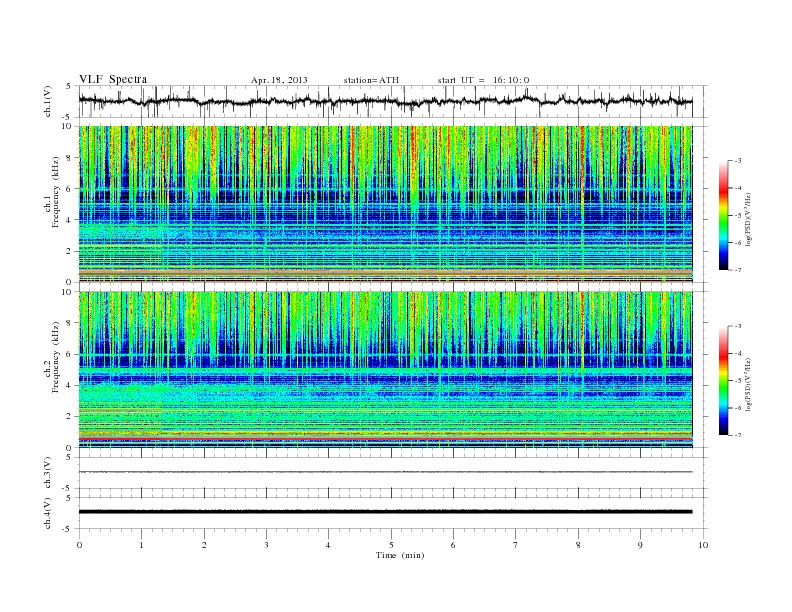Viewport: 792px width, 612px height.
Task: Click the "8" tick on the time axis
Action: pos(578,545)
